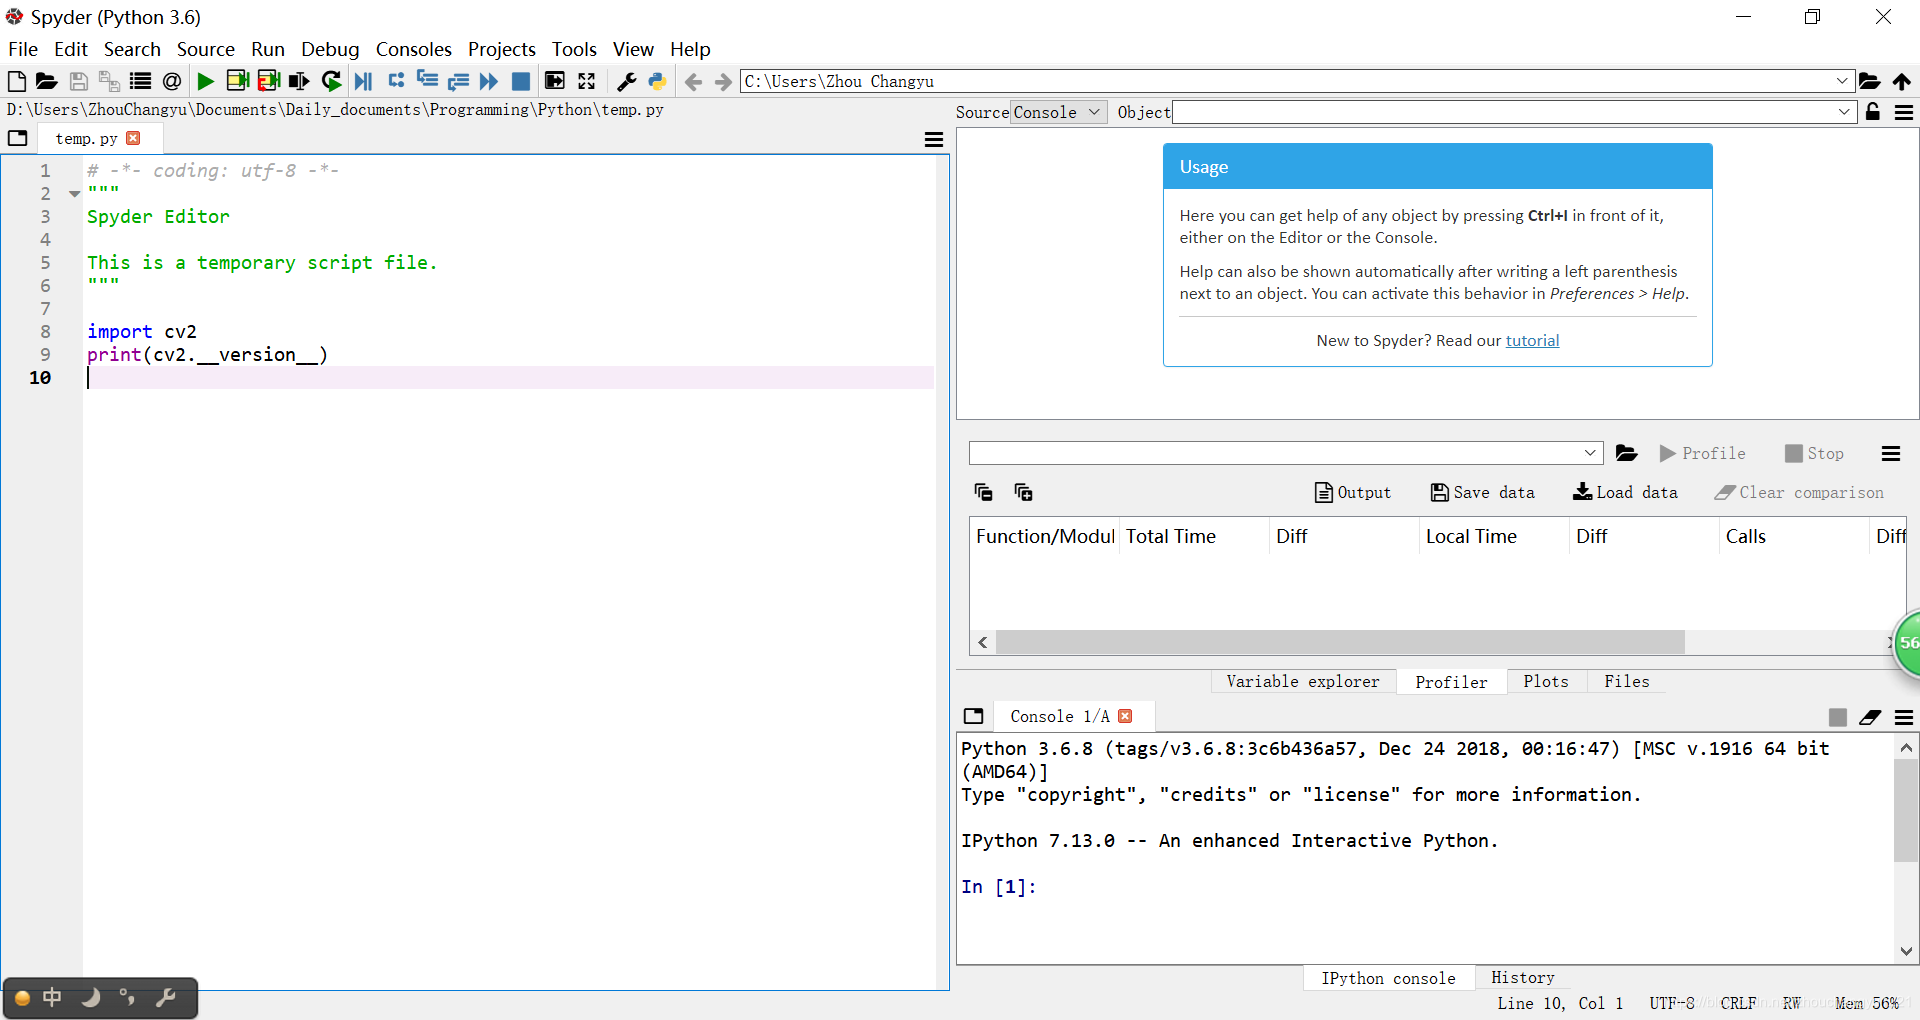The width and height of the screenshot is (1920, 1020).
Task: Run current cell and advance to next
Action: (x=268, y=81)
